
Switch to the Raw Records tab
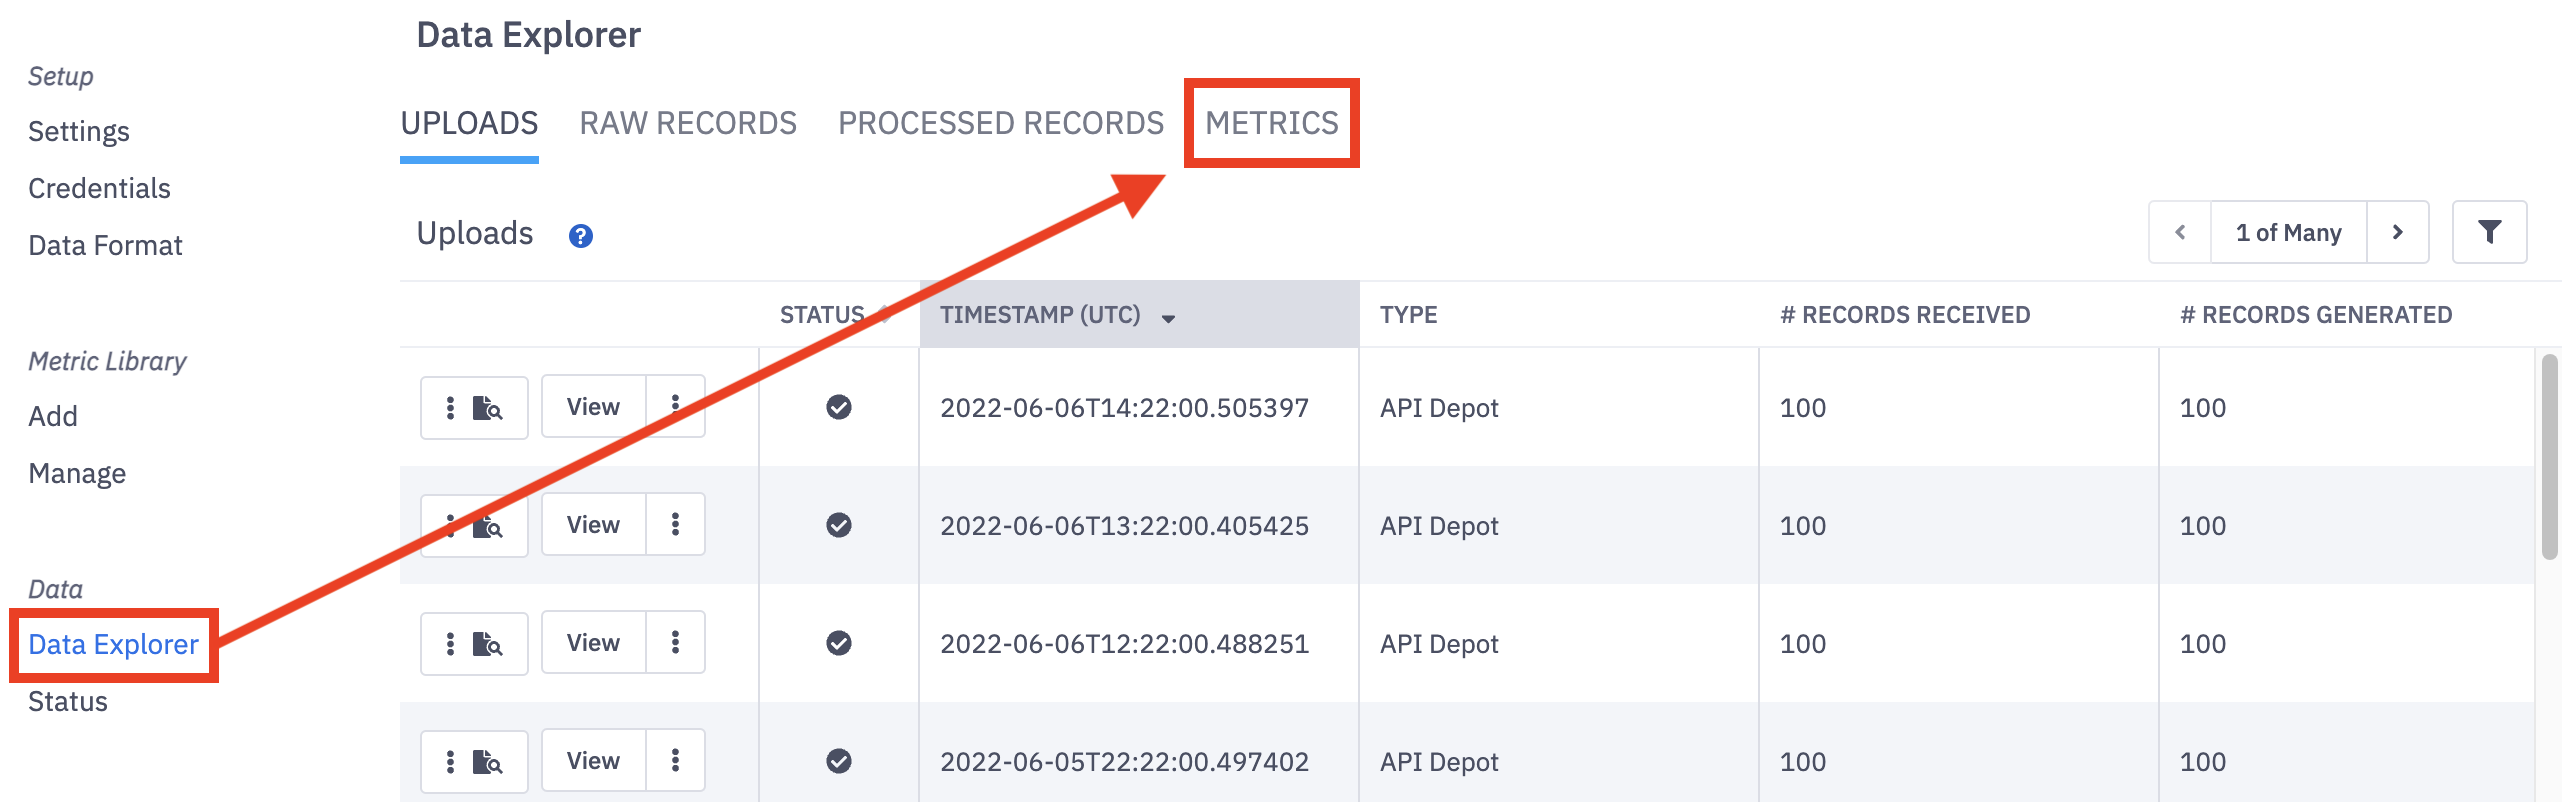[688, 123]
